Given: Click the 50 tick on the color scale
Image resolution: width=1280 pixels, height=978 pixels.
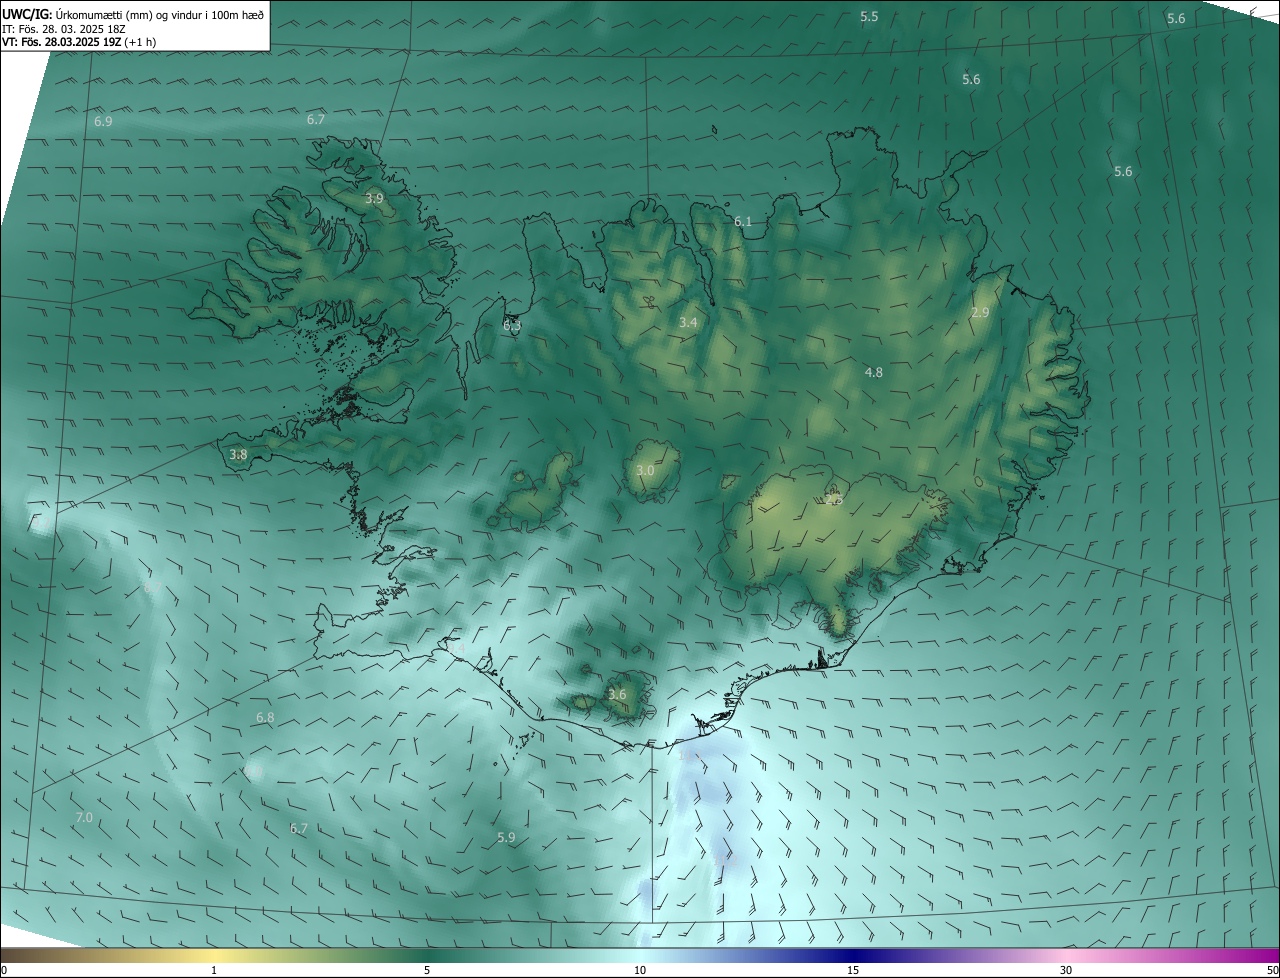Looking at the screenshot, I should (x=1272, y=970).
